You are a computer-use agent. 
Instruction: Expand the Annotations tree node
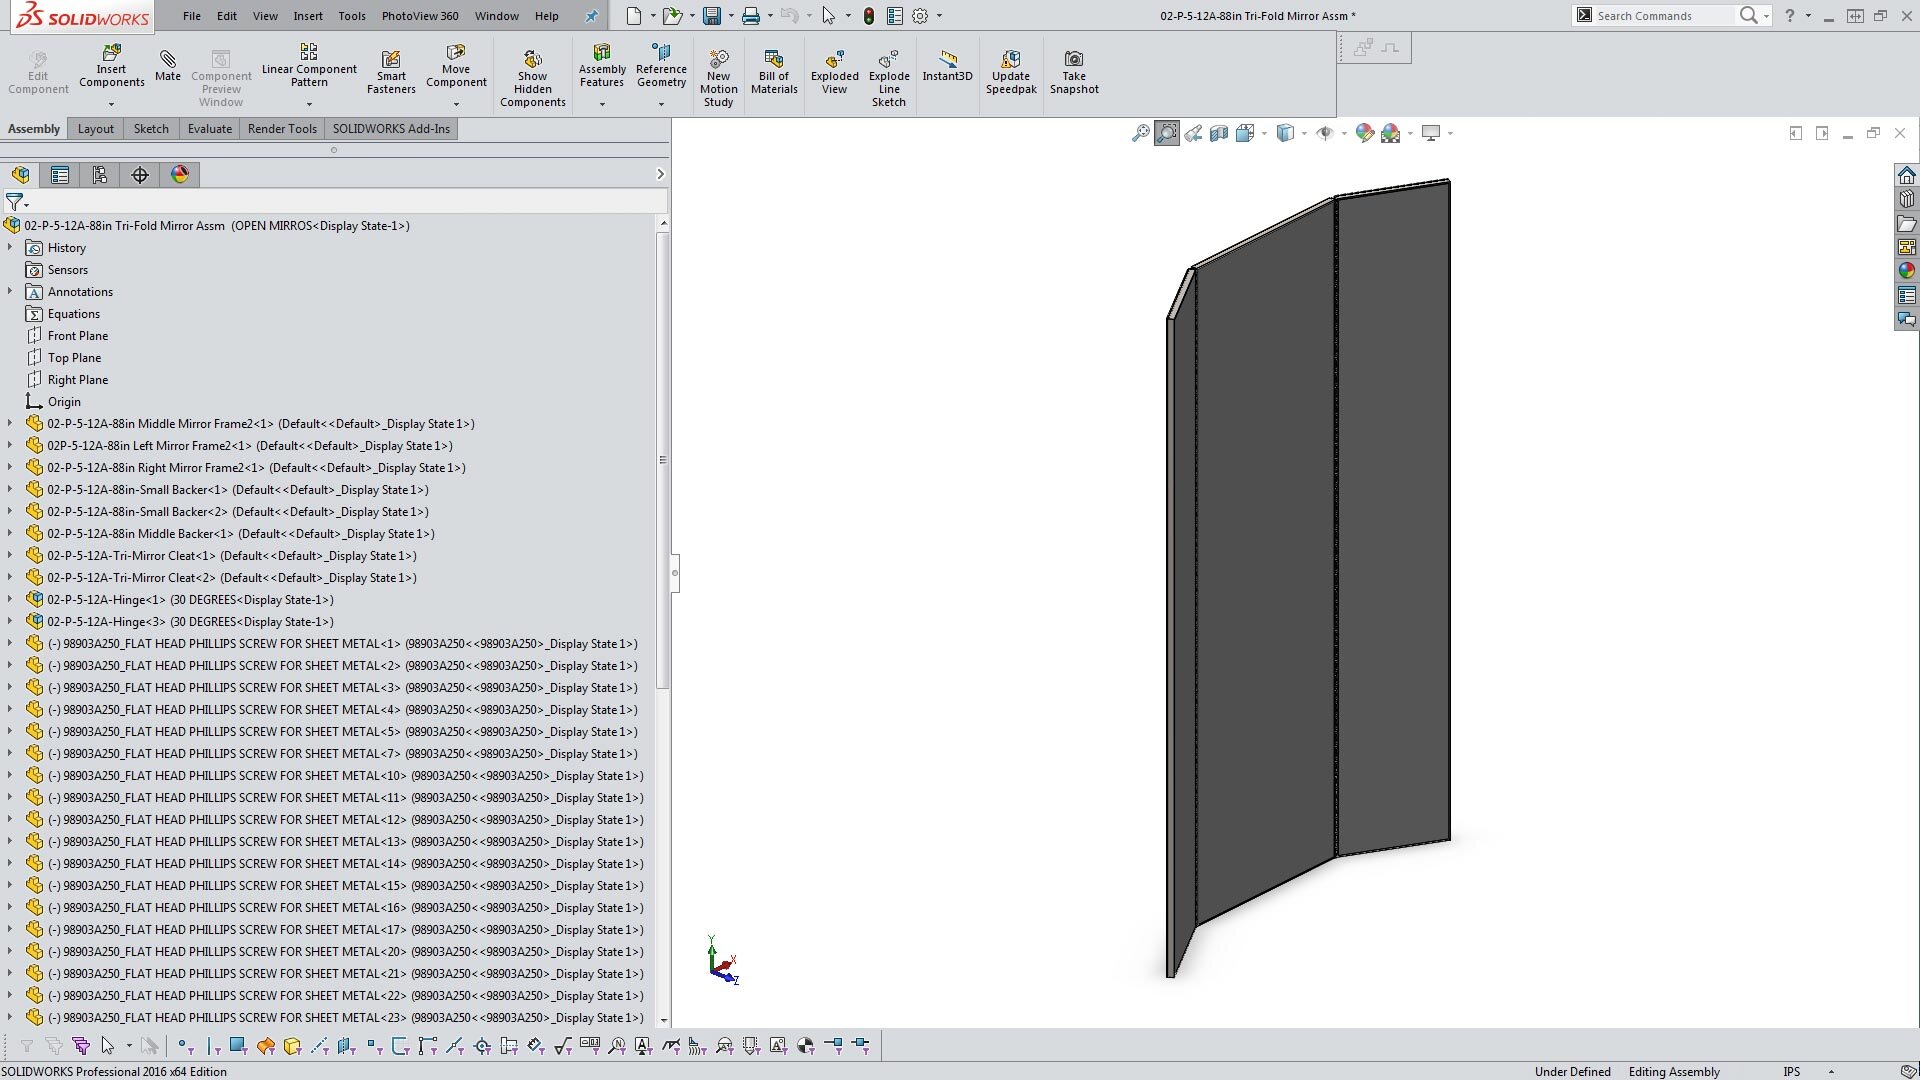tap(10, 291)
